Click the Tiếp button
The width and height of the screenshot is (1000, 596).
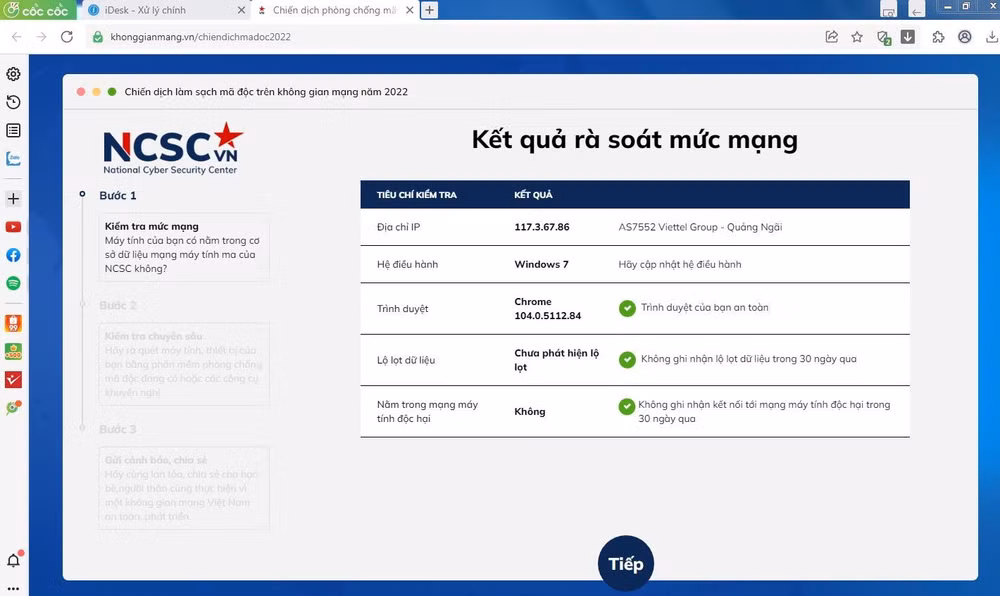coord(626,563)
